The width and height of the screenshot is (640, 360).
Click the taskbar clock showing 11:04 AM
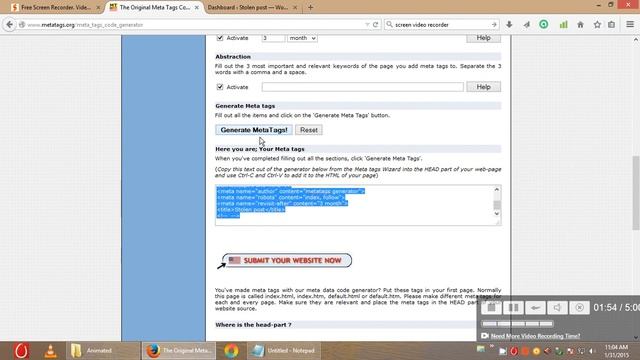point(616,351)
